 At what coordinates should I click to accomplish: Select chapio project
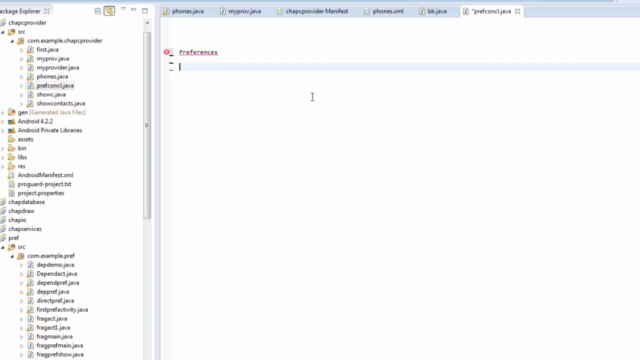click(17, 220)
